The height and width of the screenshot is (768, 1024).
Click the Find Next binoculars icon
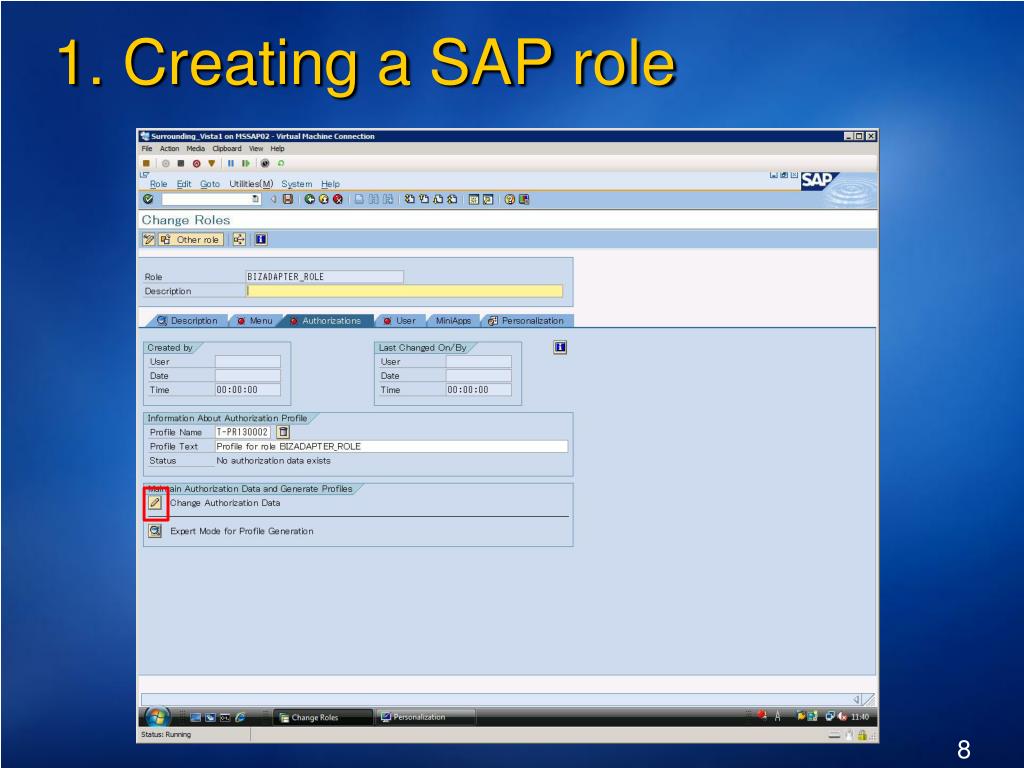point(388,199)
